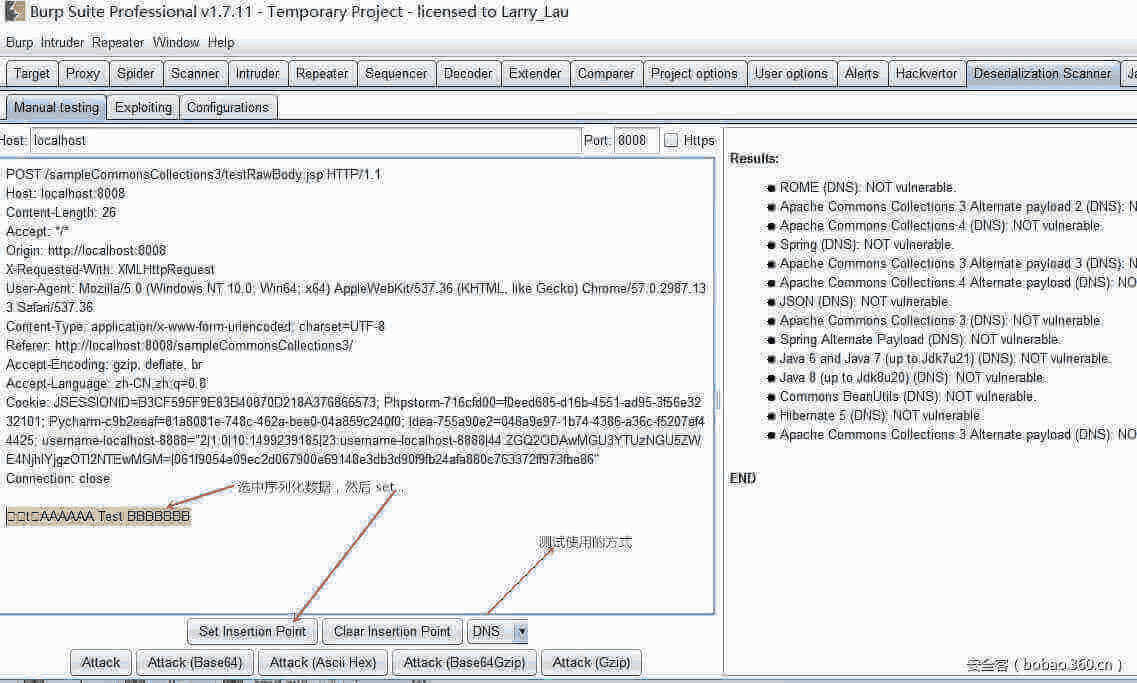Screen dimensions: 1137x683
Task: Enable the Https checkbox
Action: click(671, 140)
